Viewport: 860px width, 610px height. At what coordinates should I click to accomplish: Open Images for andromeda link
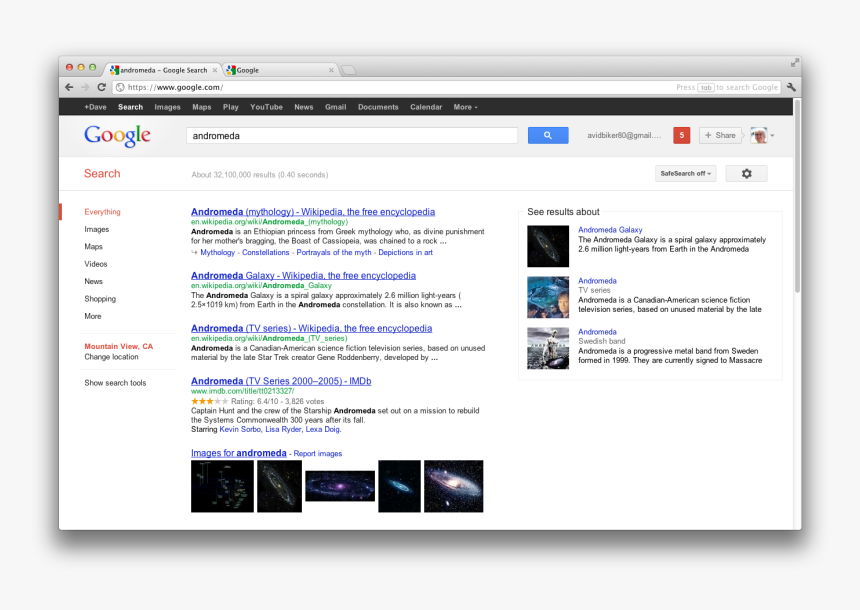[x=239, y=453]
